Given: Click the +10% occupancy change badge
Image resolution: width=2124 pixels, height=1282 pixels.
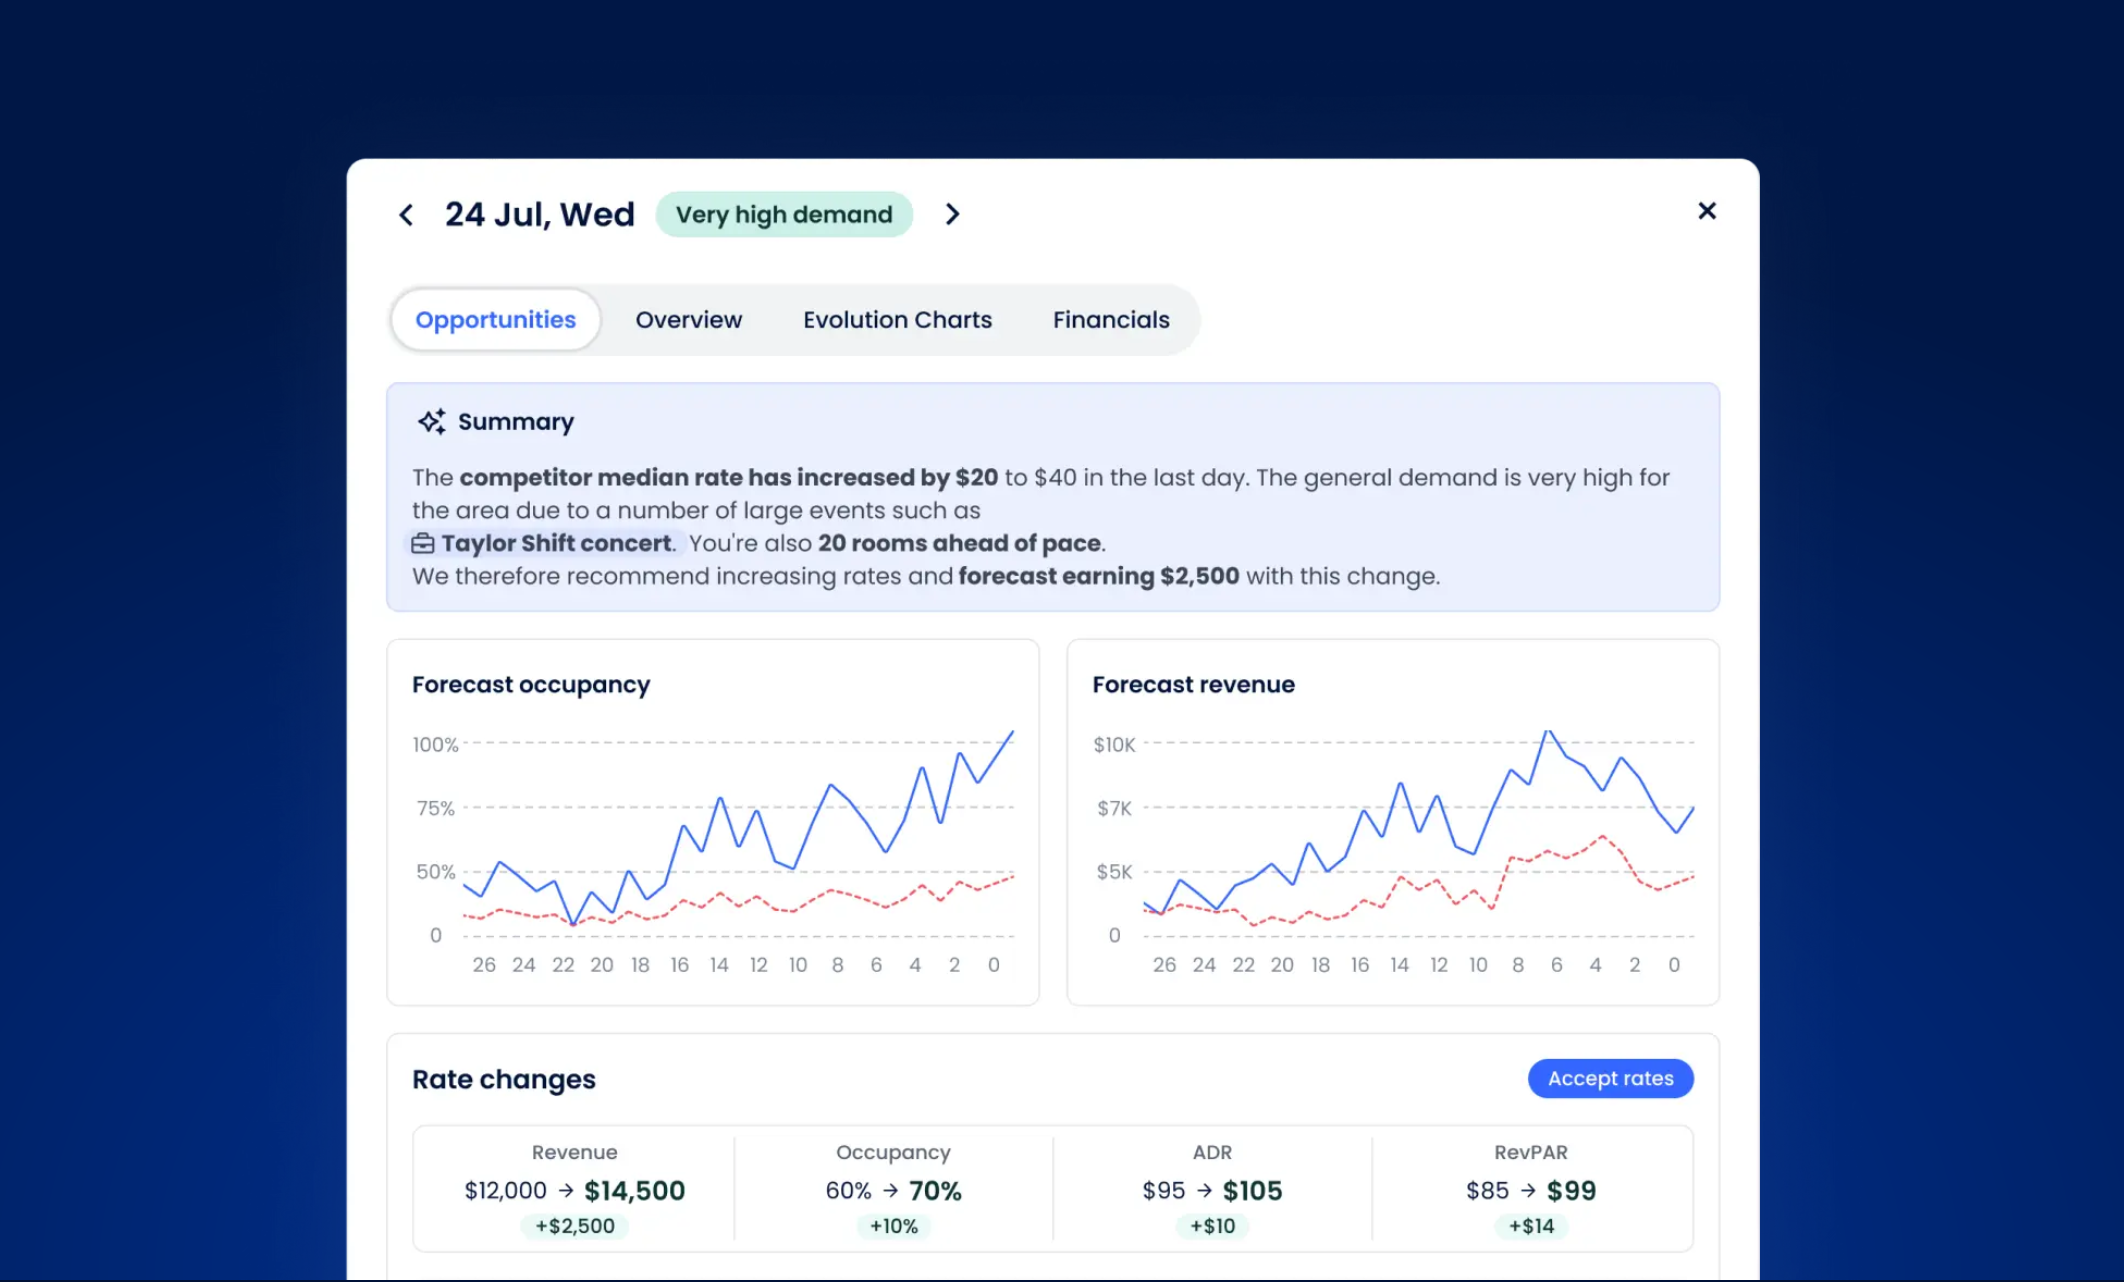Looking at the screenshot, I should [894, 1226].
